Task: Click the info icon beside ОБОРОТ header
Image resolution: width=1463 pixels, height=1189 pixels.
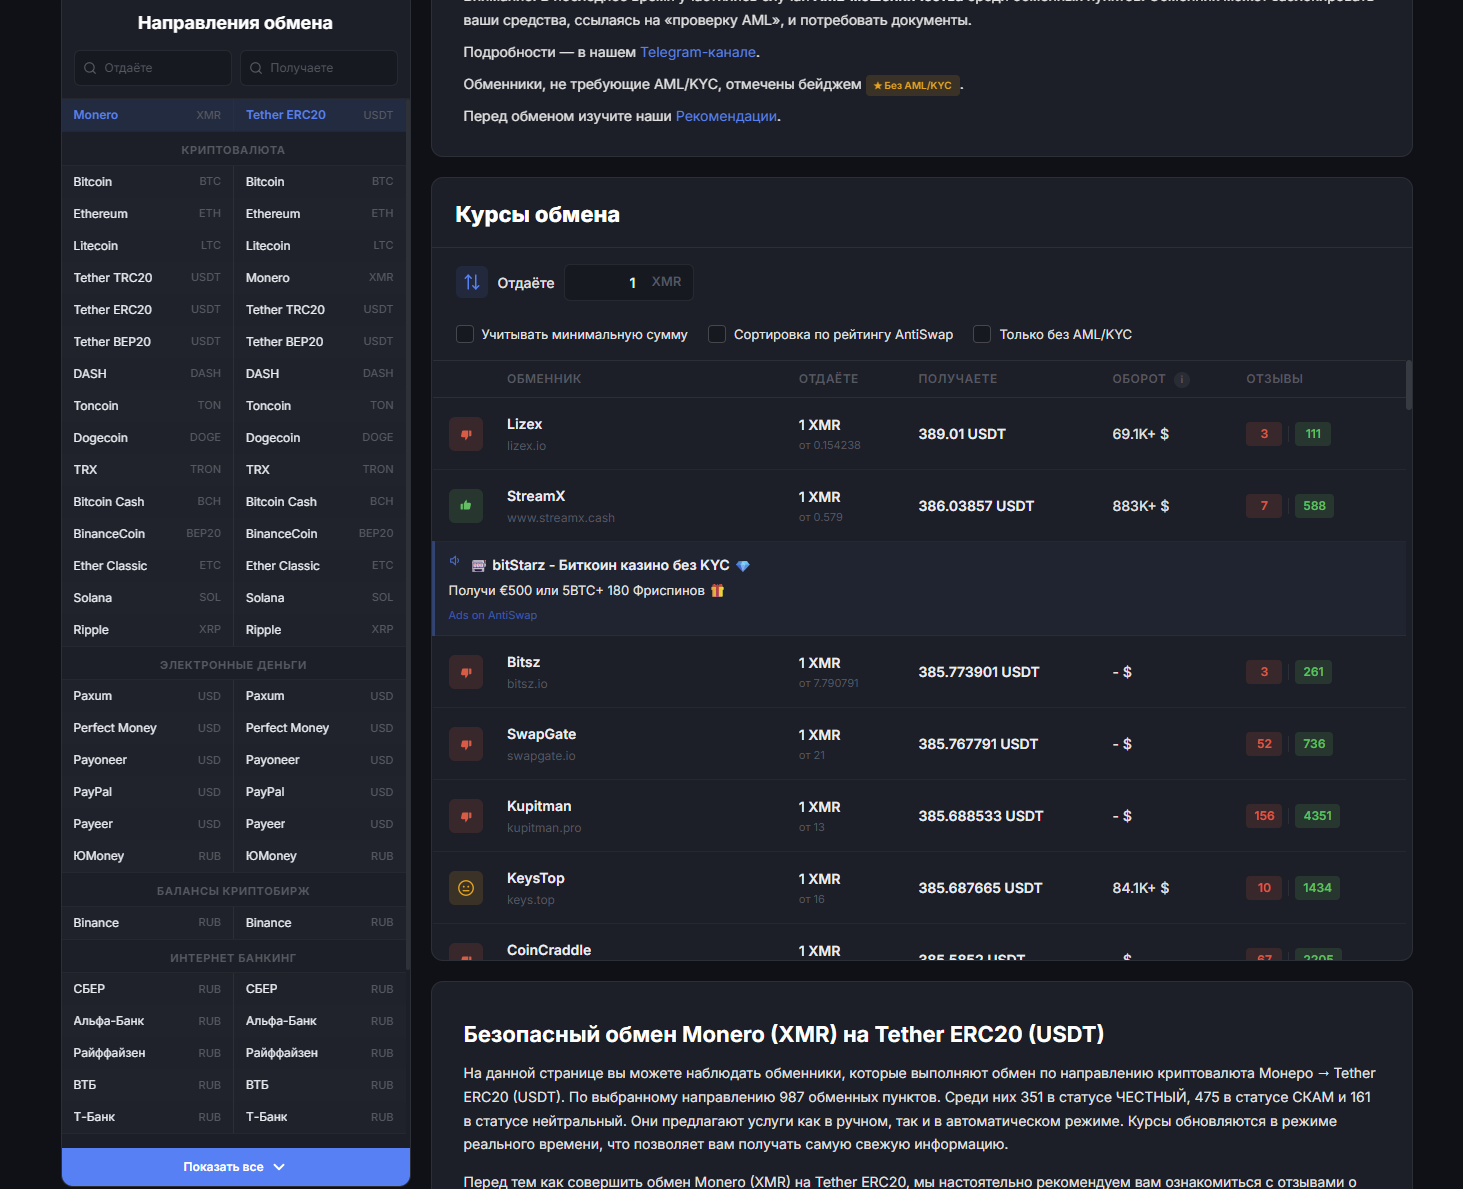Action: [1182, 379]
